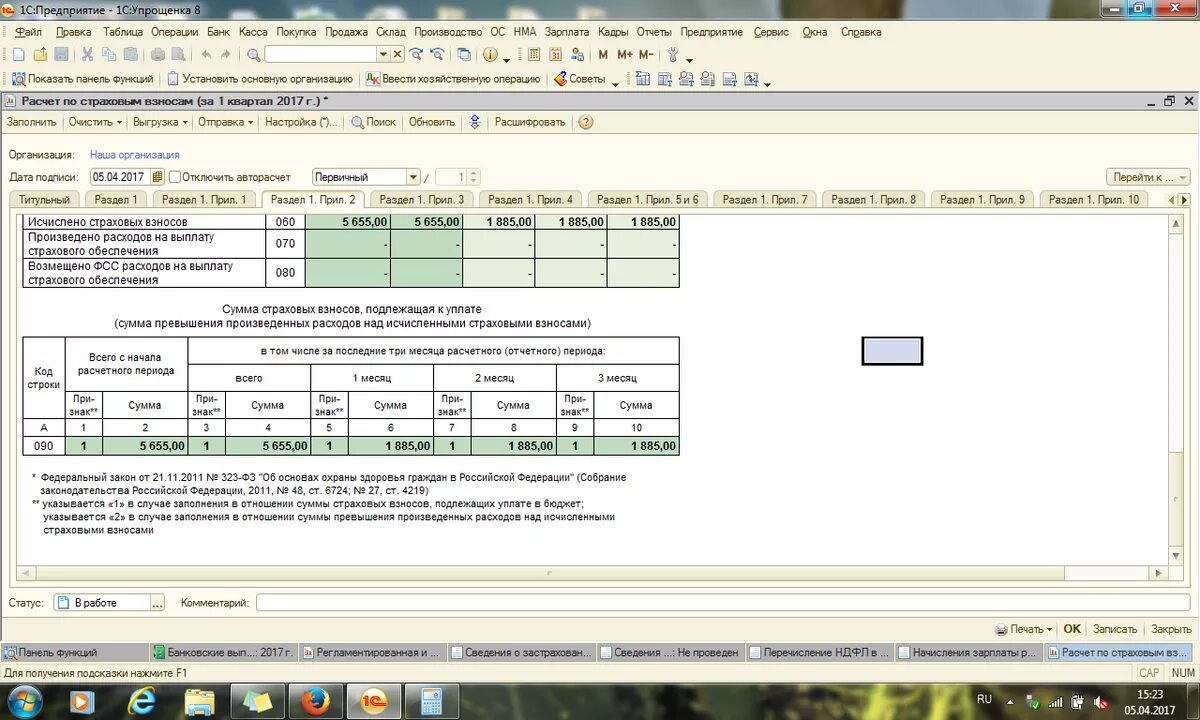Click Обновить button
Screen dimensions: 1200x720
click(x=432, y=122)
